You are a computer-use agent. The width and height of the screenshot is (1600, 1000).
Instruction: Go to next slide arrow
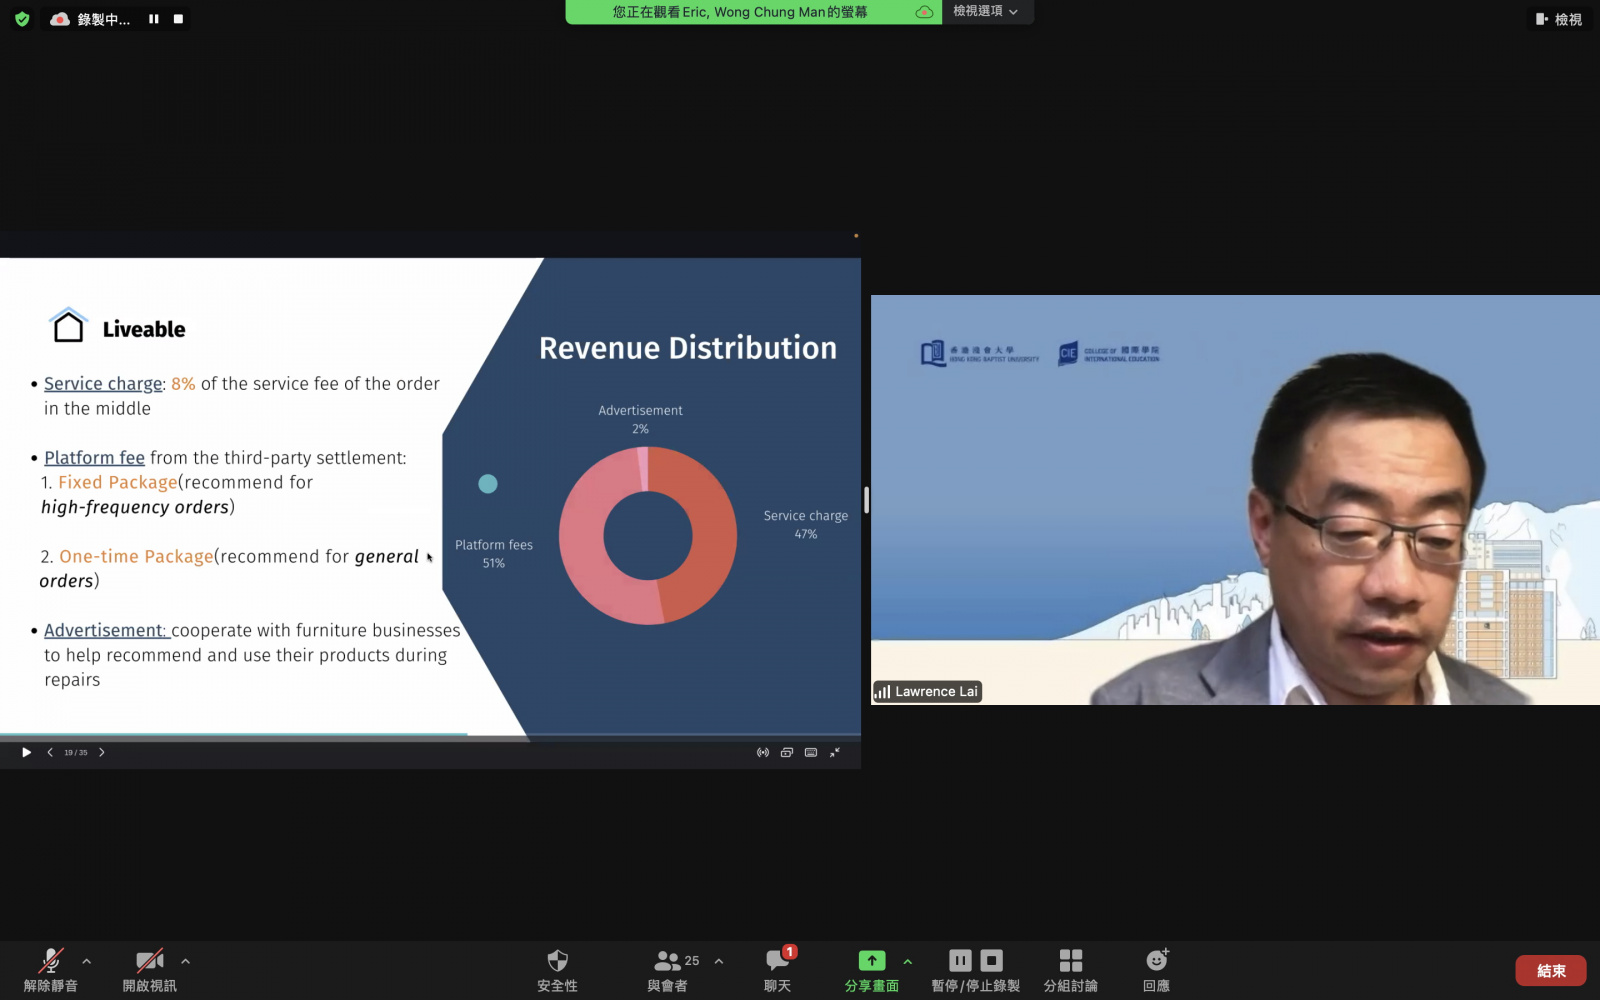click(x=101, y=752)
